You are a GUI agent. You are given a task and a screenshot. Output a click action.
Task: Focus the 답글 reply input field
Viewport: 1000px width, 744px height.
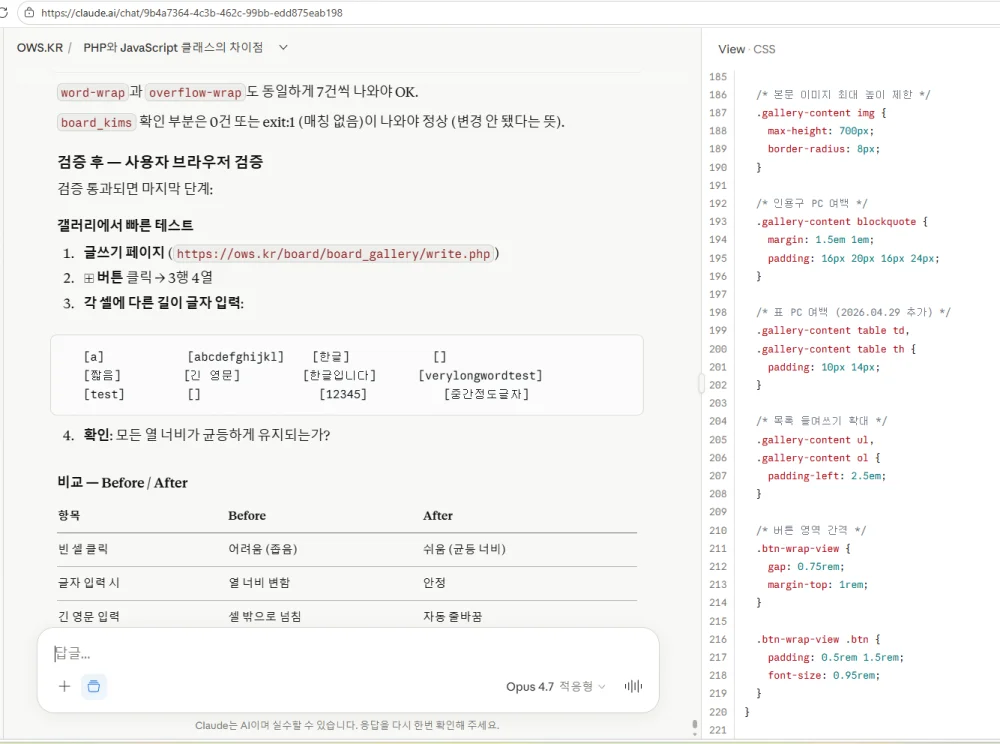[x=348, y=653]
